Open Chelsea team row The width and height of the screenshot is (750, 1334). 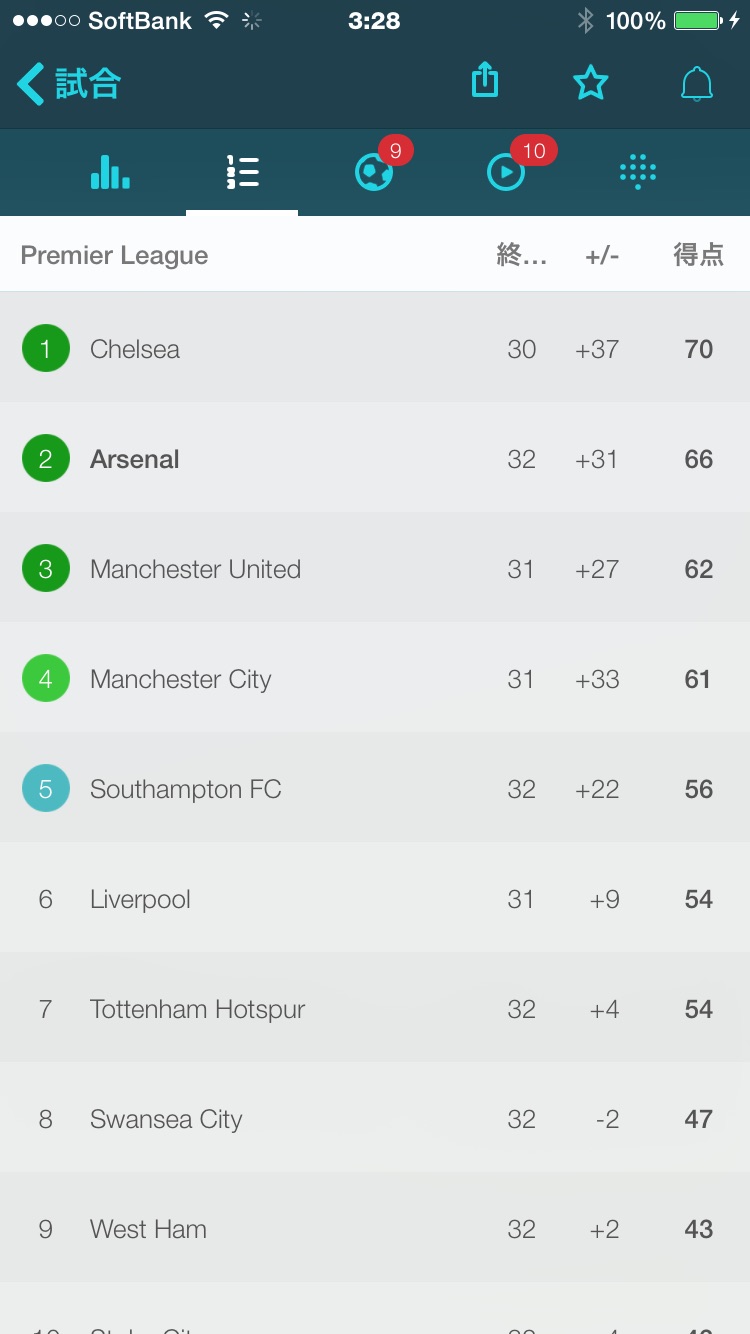(x=375, y=348)
